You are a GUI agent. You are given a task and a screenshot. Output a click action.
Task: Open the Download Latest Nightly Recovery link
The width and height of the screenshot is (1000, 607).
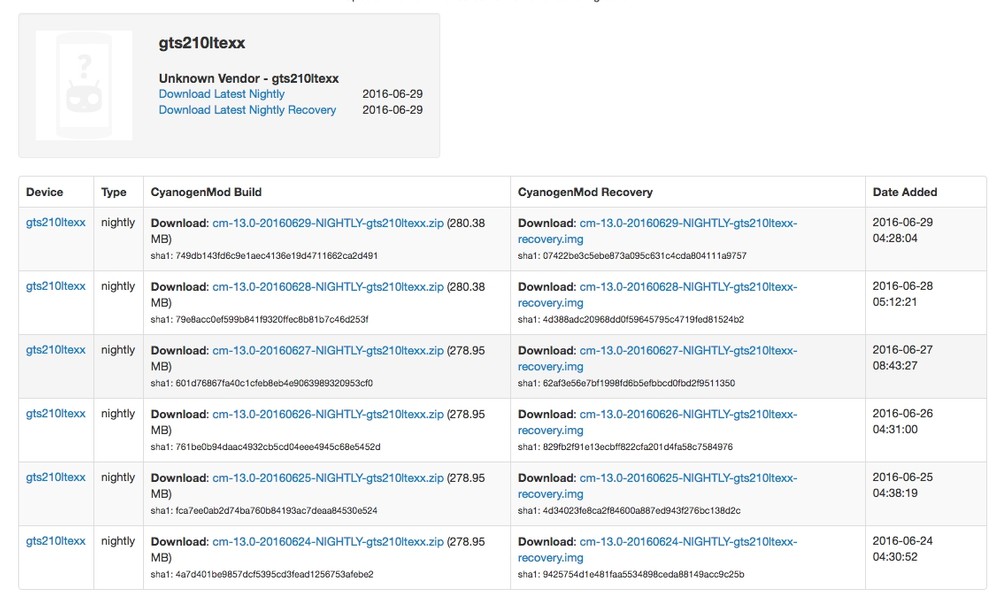pyautogui.click(x=247, y=110)
